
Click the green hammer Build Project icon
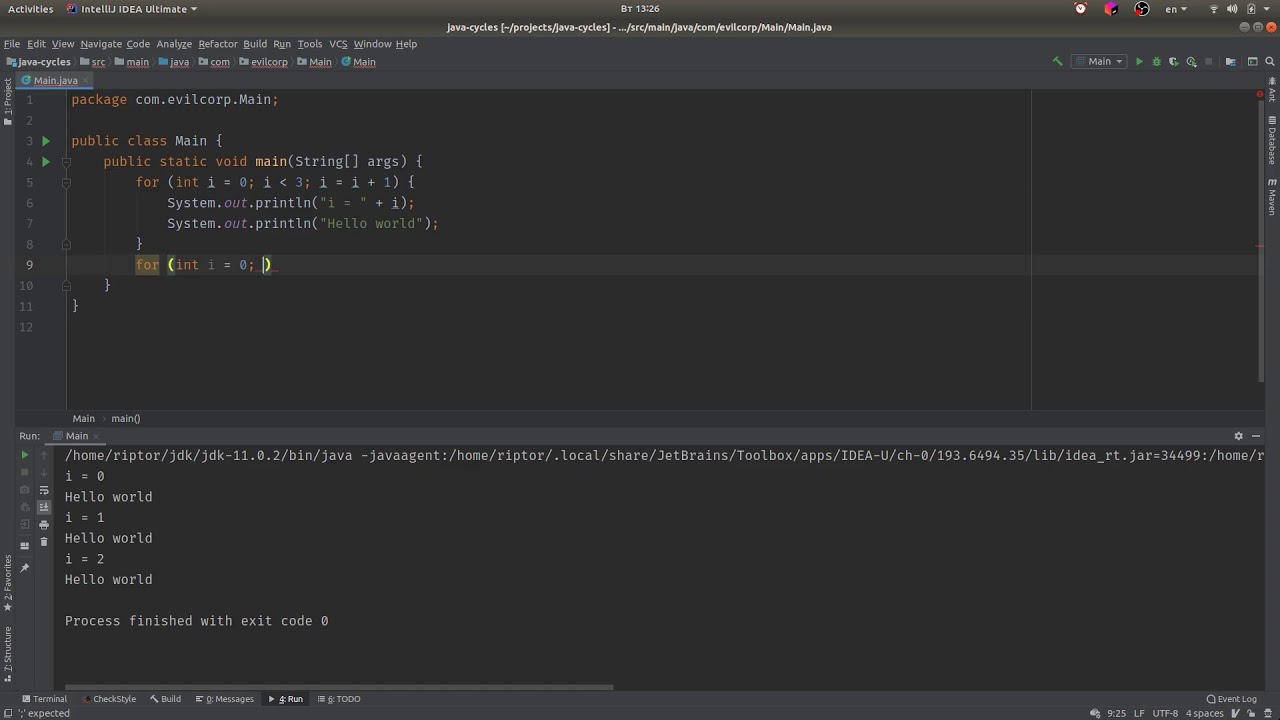(1057, 62)
